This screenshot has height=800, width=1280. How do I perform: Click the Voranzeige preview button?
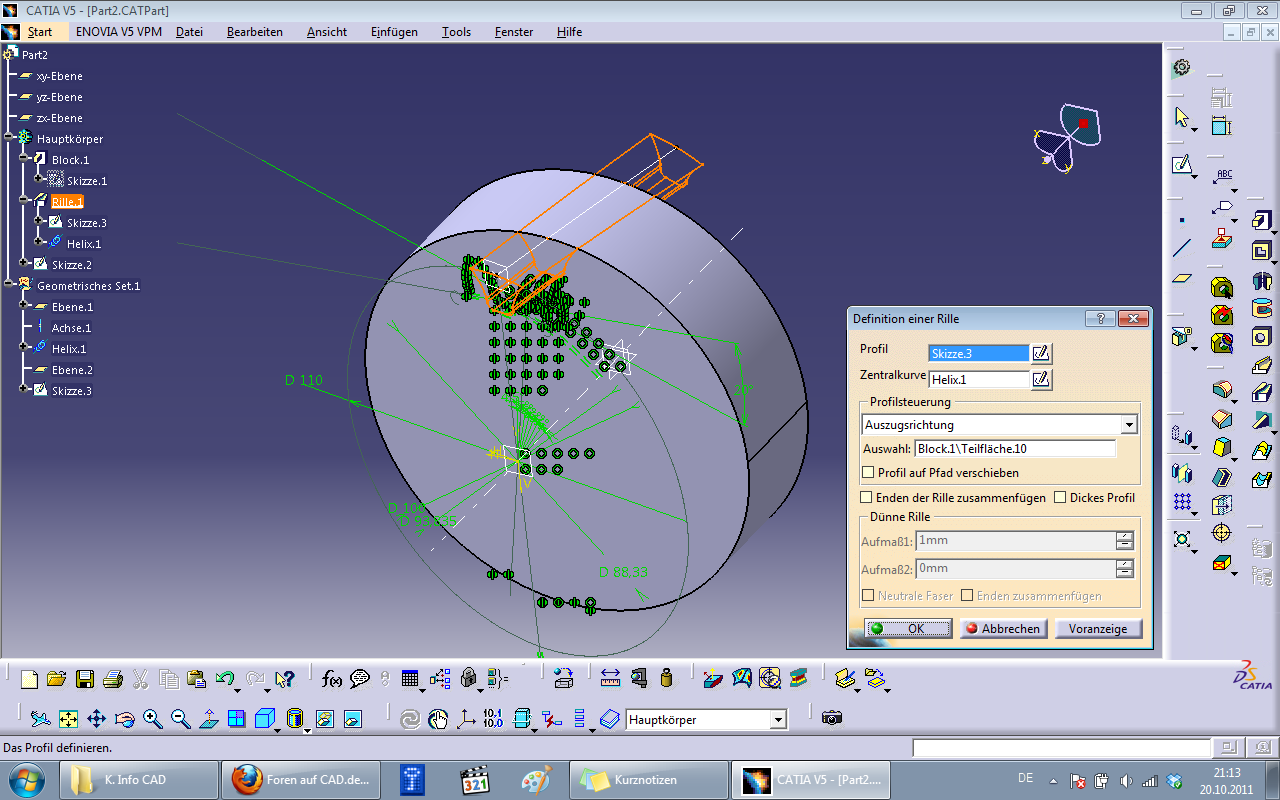(1098, 629)
